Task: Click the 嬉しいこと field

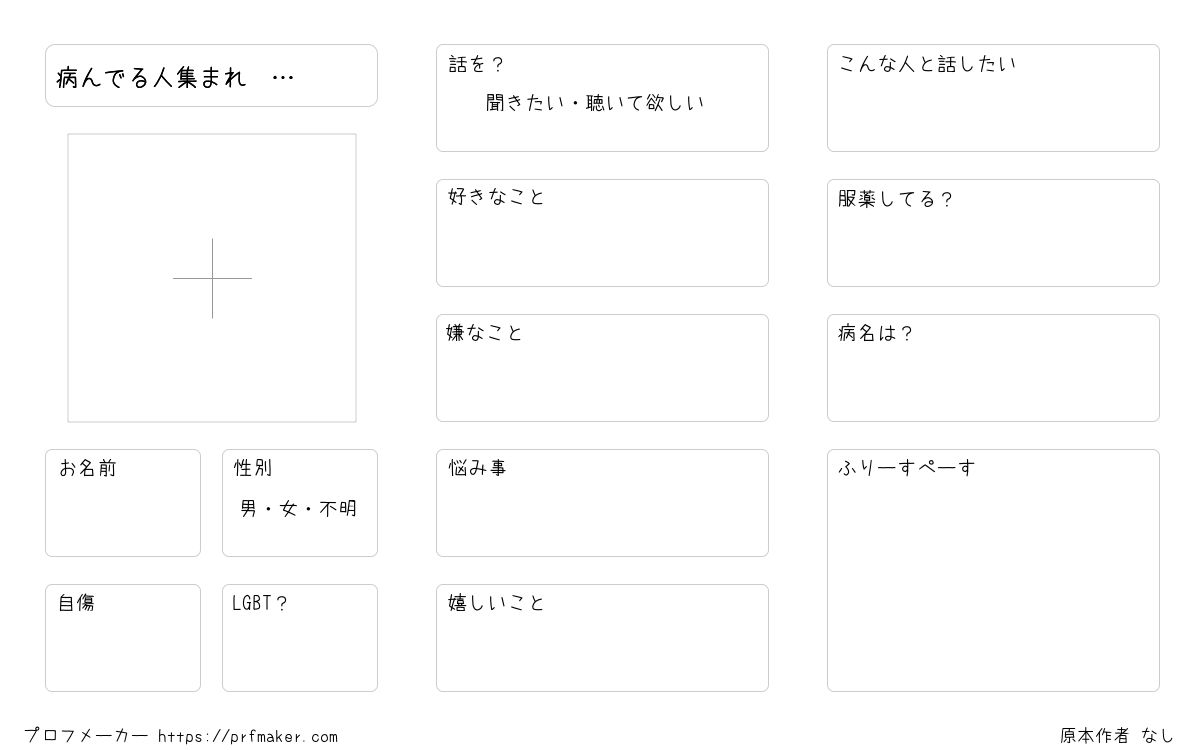Action: tap(602, 637)
